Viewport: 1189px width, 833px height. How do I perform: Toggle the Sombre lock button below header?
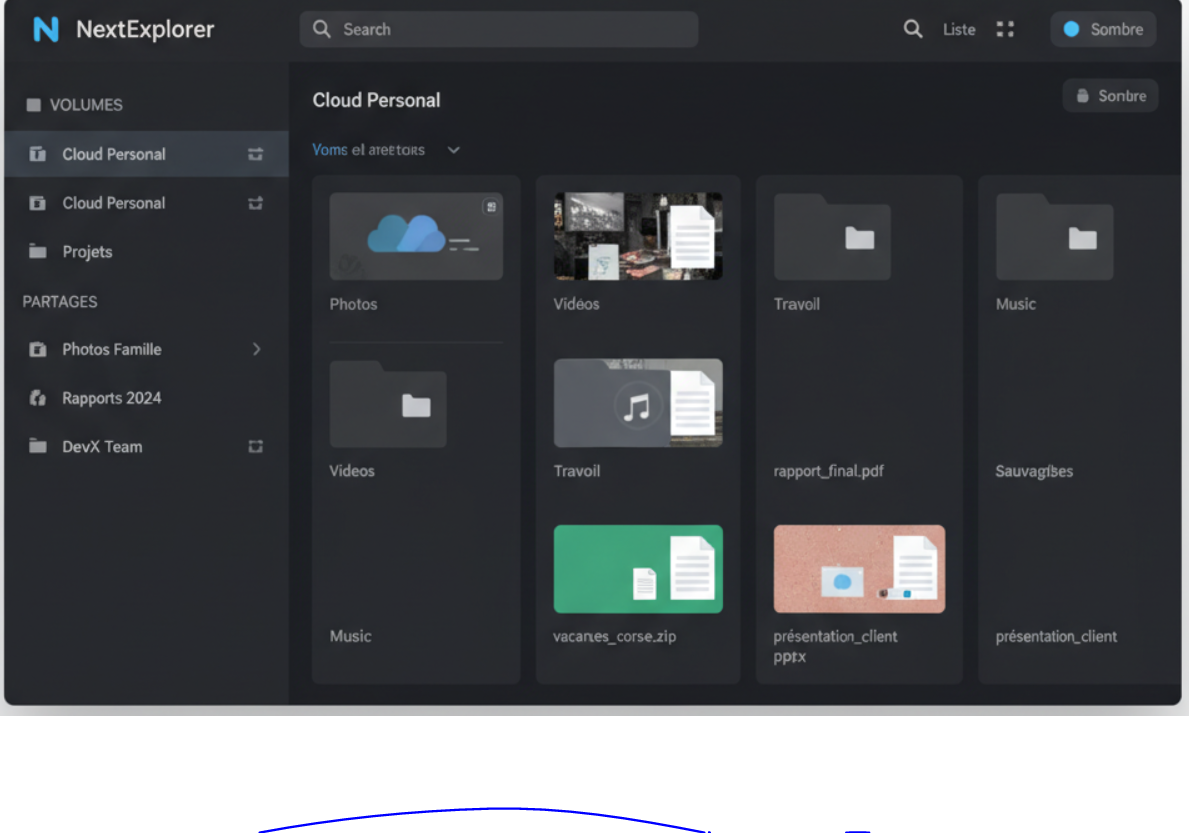pyautogui.click(x=1110, y=96)
